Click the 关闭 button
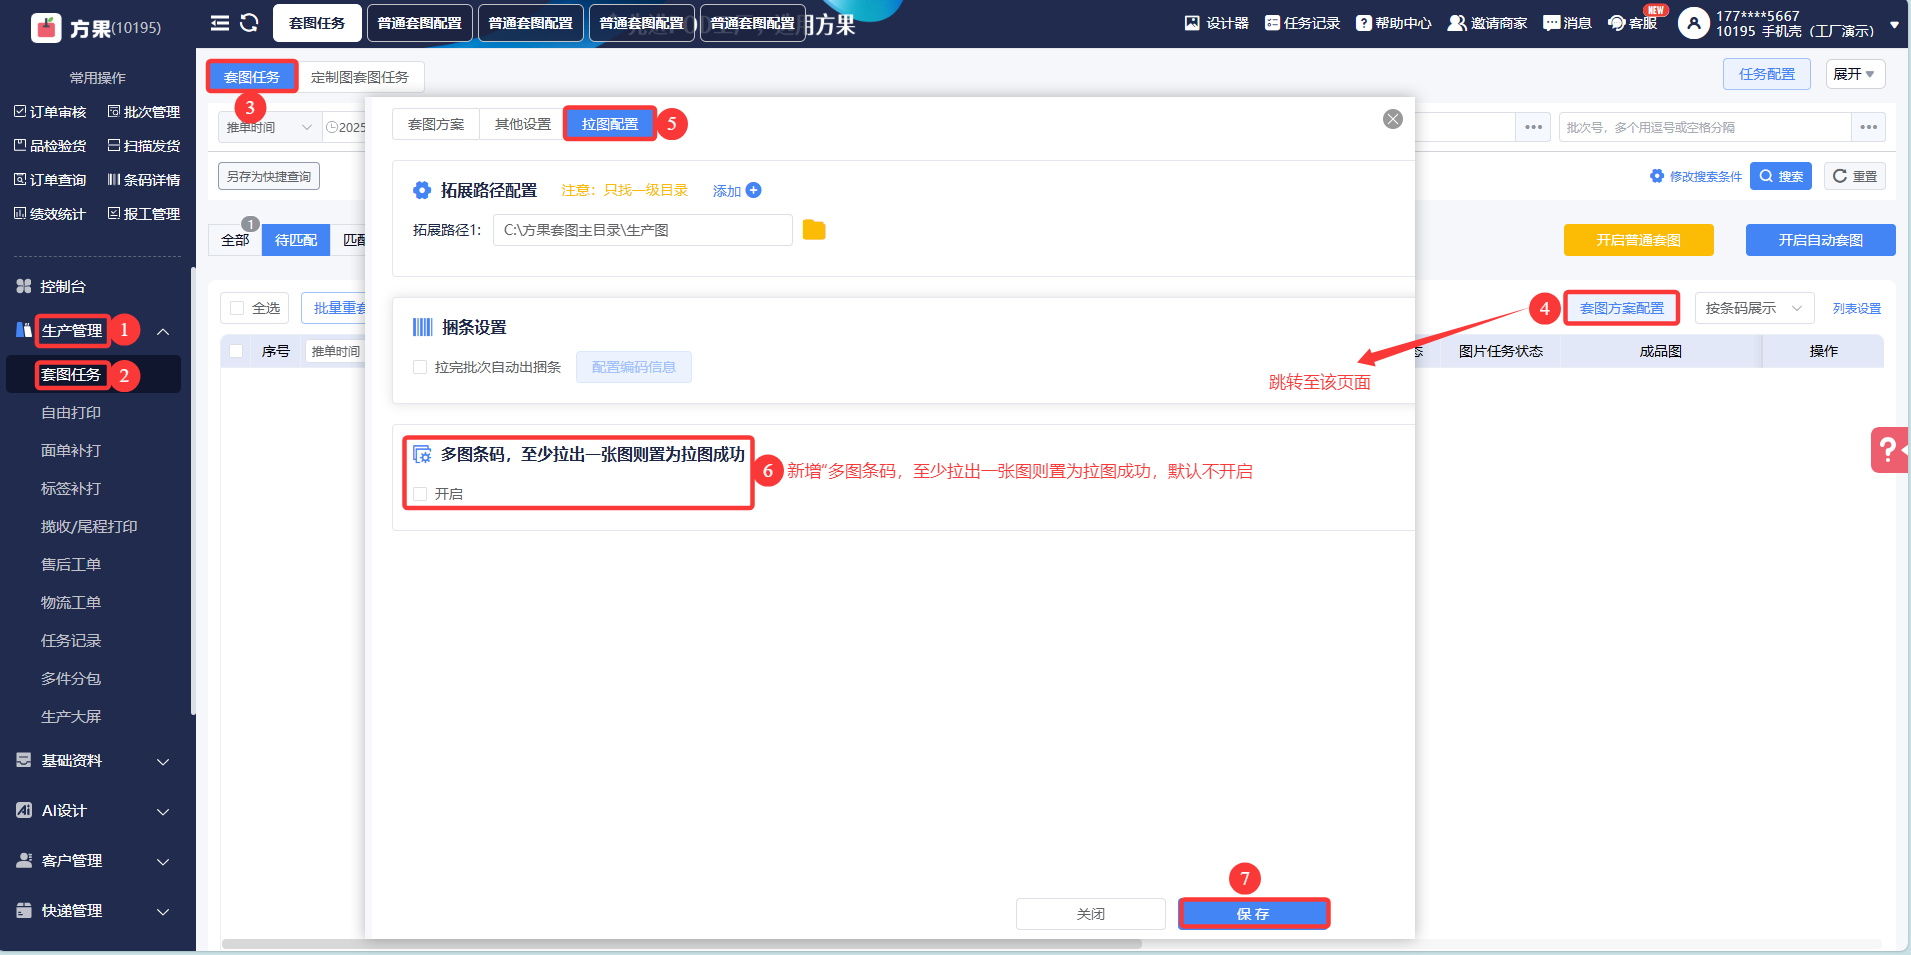Screen dimensions: 1911x955 point(1091,914)
